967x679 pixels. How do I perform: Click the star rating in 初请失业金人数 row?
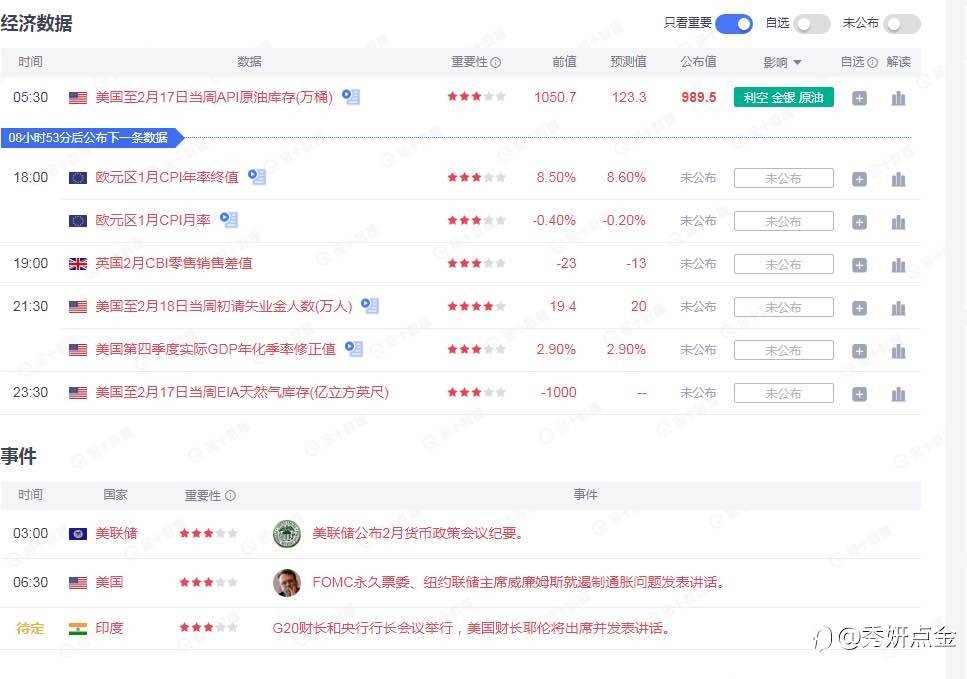click(x=477, y=306)
